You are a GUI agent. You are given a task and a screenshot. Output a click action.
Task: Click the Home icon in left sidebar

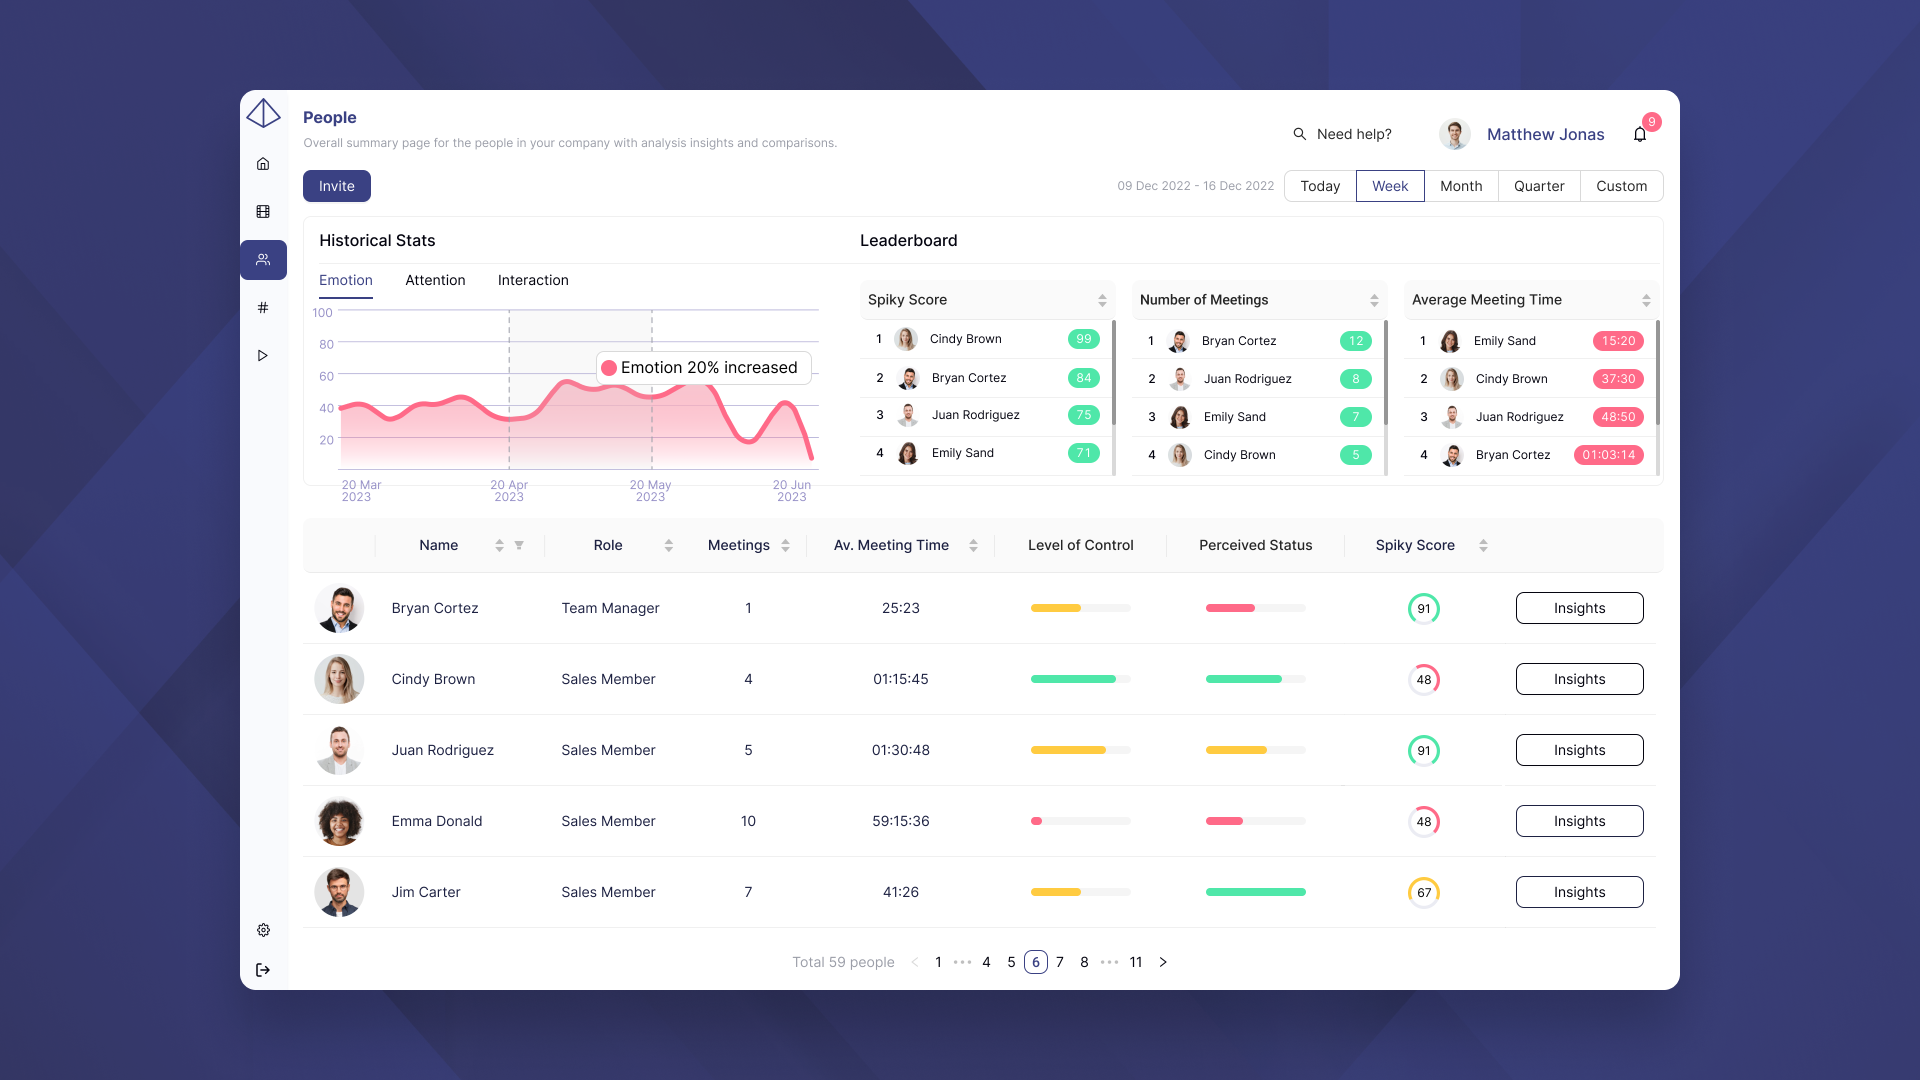coord(262,164)
